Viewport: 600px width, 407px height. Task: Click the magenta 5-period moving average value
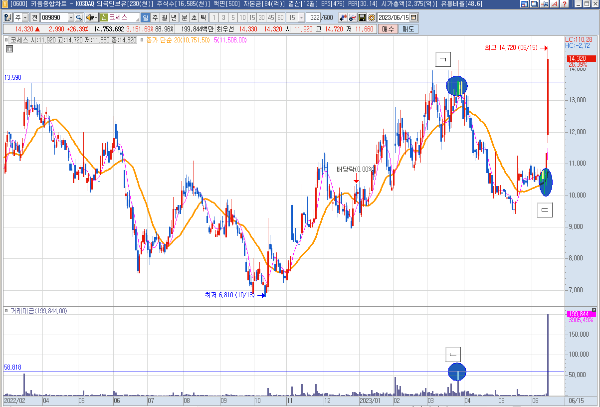pos(230,40)
